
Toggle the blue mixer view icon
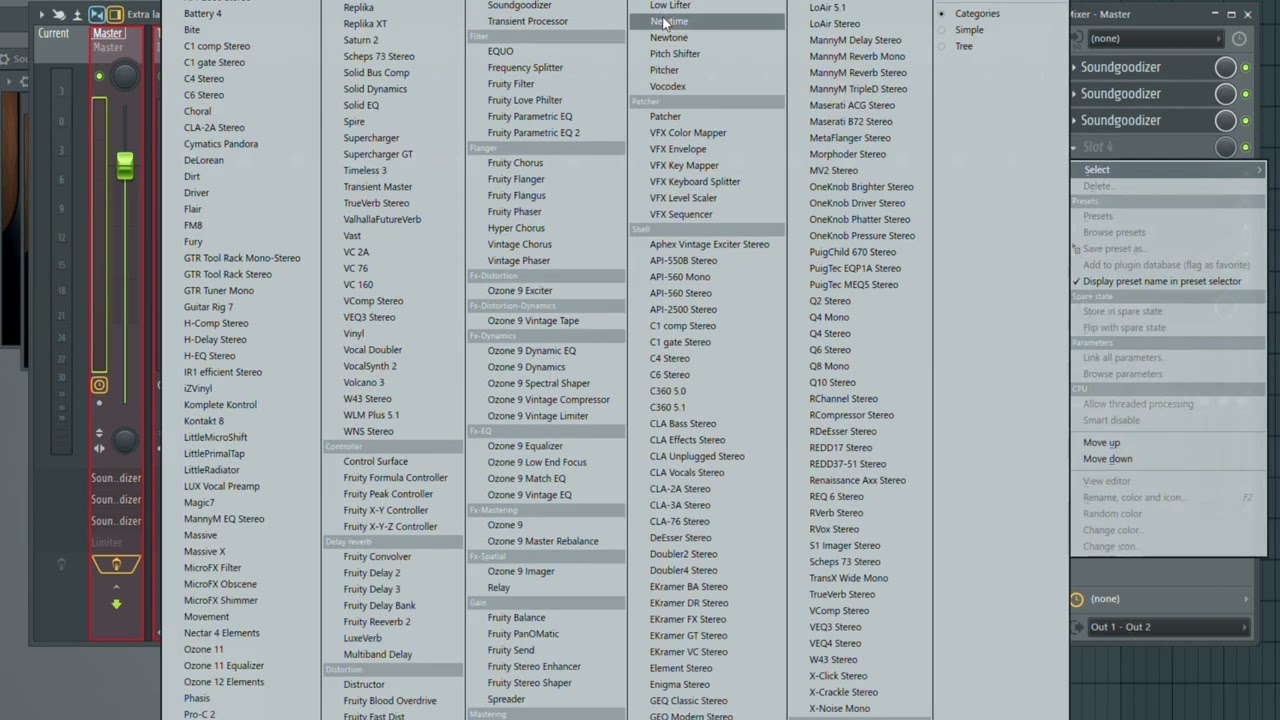(x=97, y=14)
